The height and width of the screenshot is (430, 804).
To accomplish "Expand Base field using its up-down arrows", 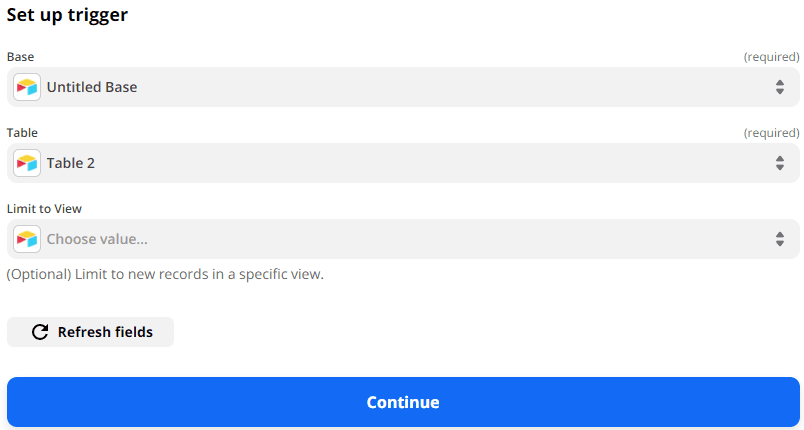I will [780, 87].
